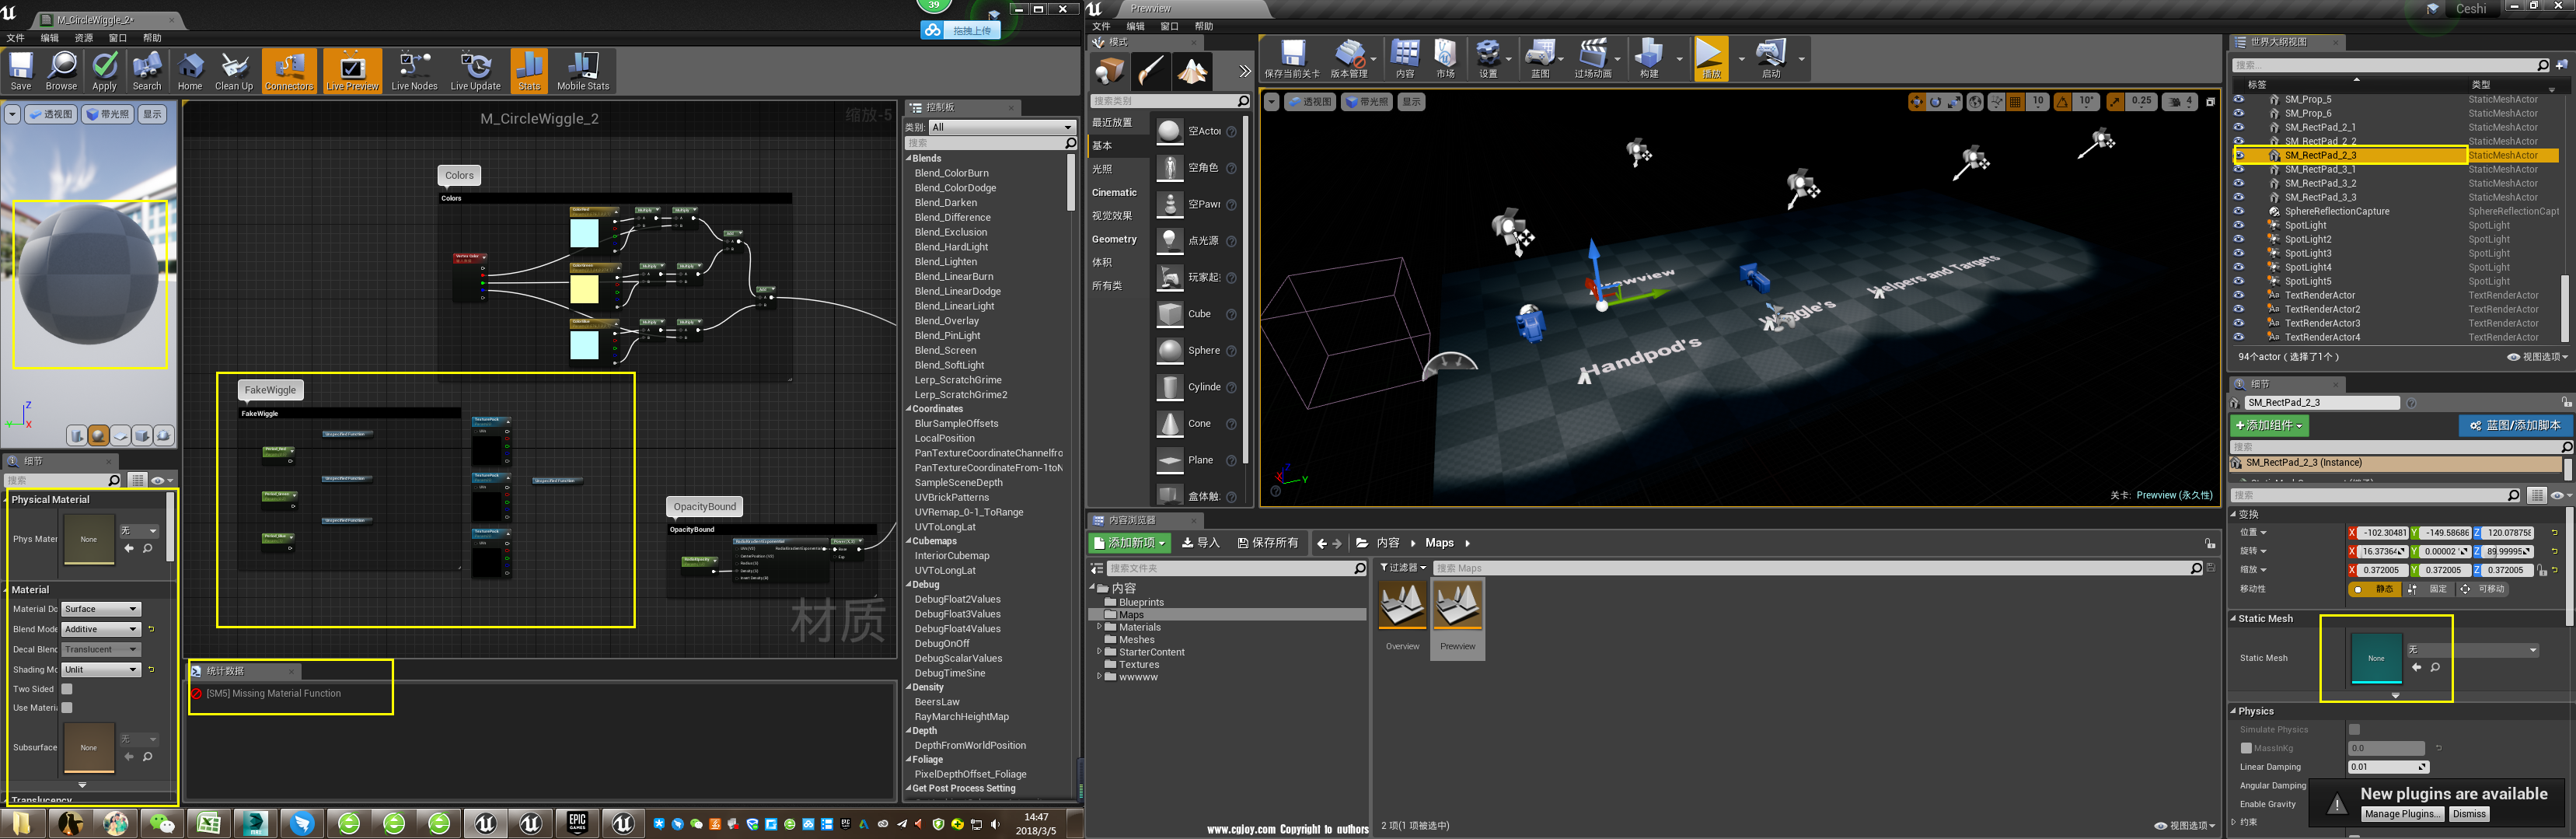Click 启动 launch toolbar icon

click(1771, 59)
